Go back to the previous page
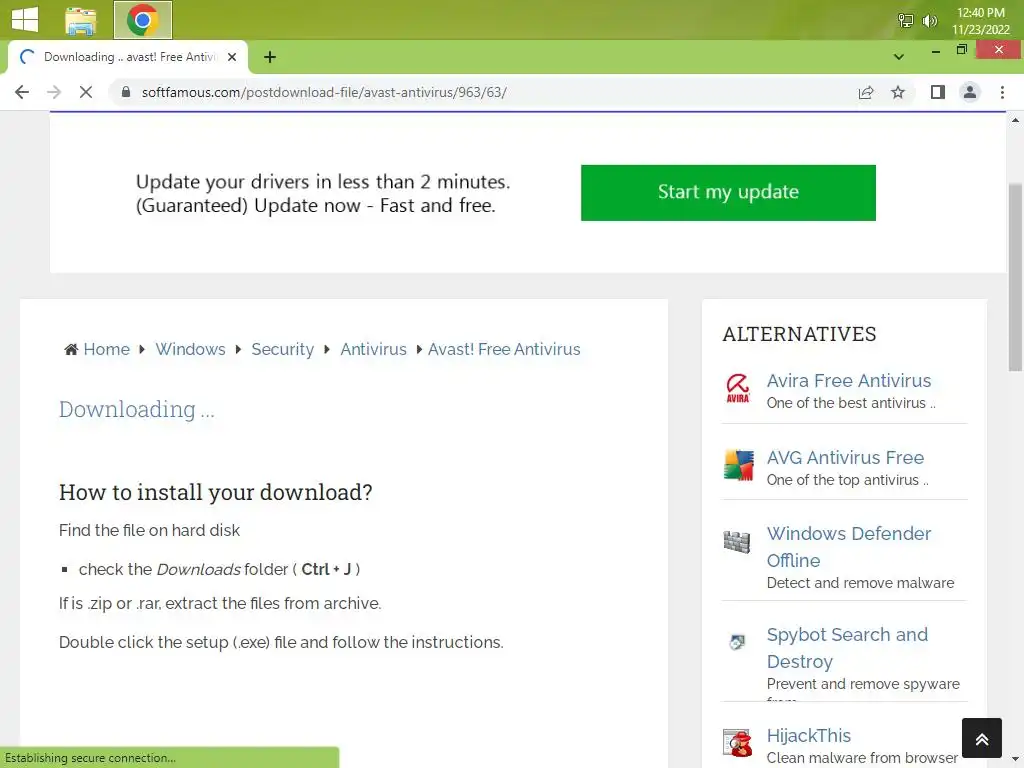Image resolution: width=1024 pixels, height=768 pixels. point(22,92)
